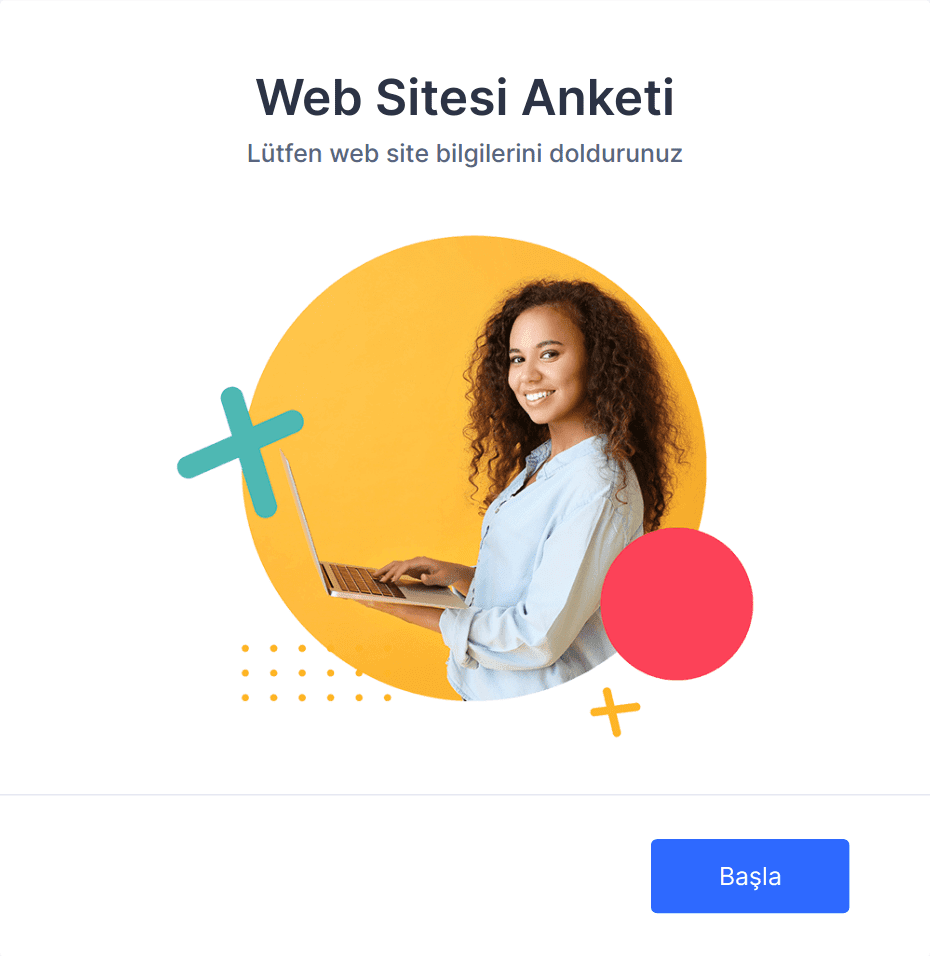Click the yellow dot grid pattern
Viewport: 930px width, 956px height.
(316, 672)
